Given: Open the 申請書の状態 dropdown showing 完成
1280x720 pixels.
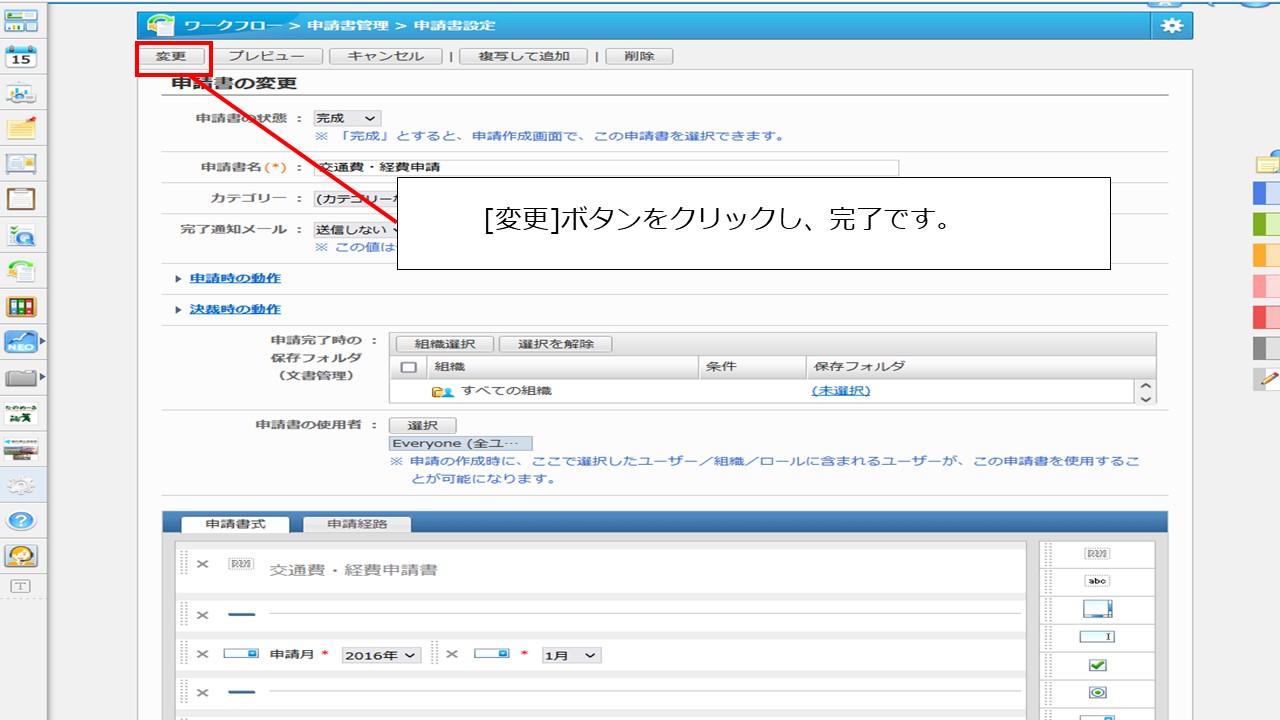Looking at the screenshot, I should 347,118.
